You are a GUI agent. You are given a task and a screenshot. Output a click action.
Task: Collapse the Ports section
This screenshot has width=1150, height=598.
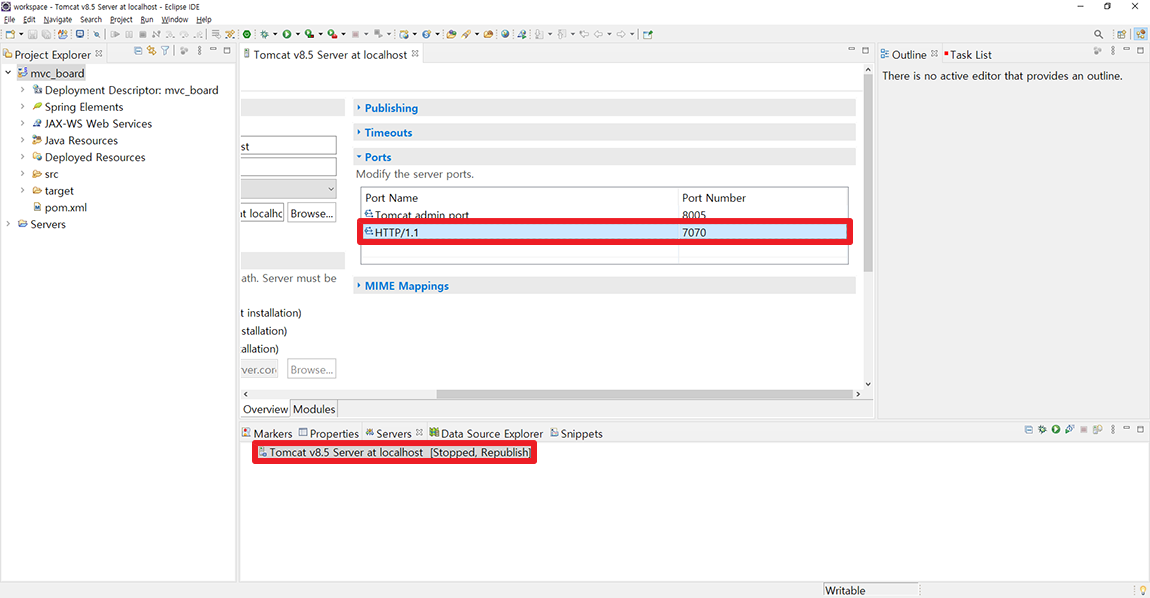pos(359,157)
